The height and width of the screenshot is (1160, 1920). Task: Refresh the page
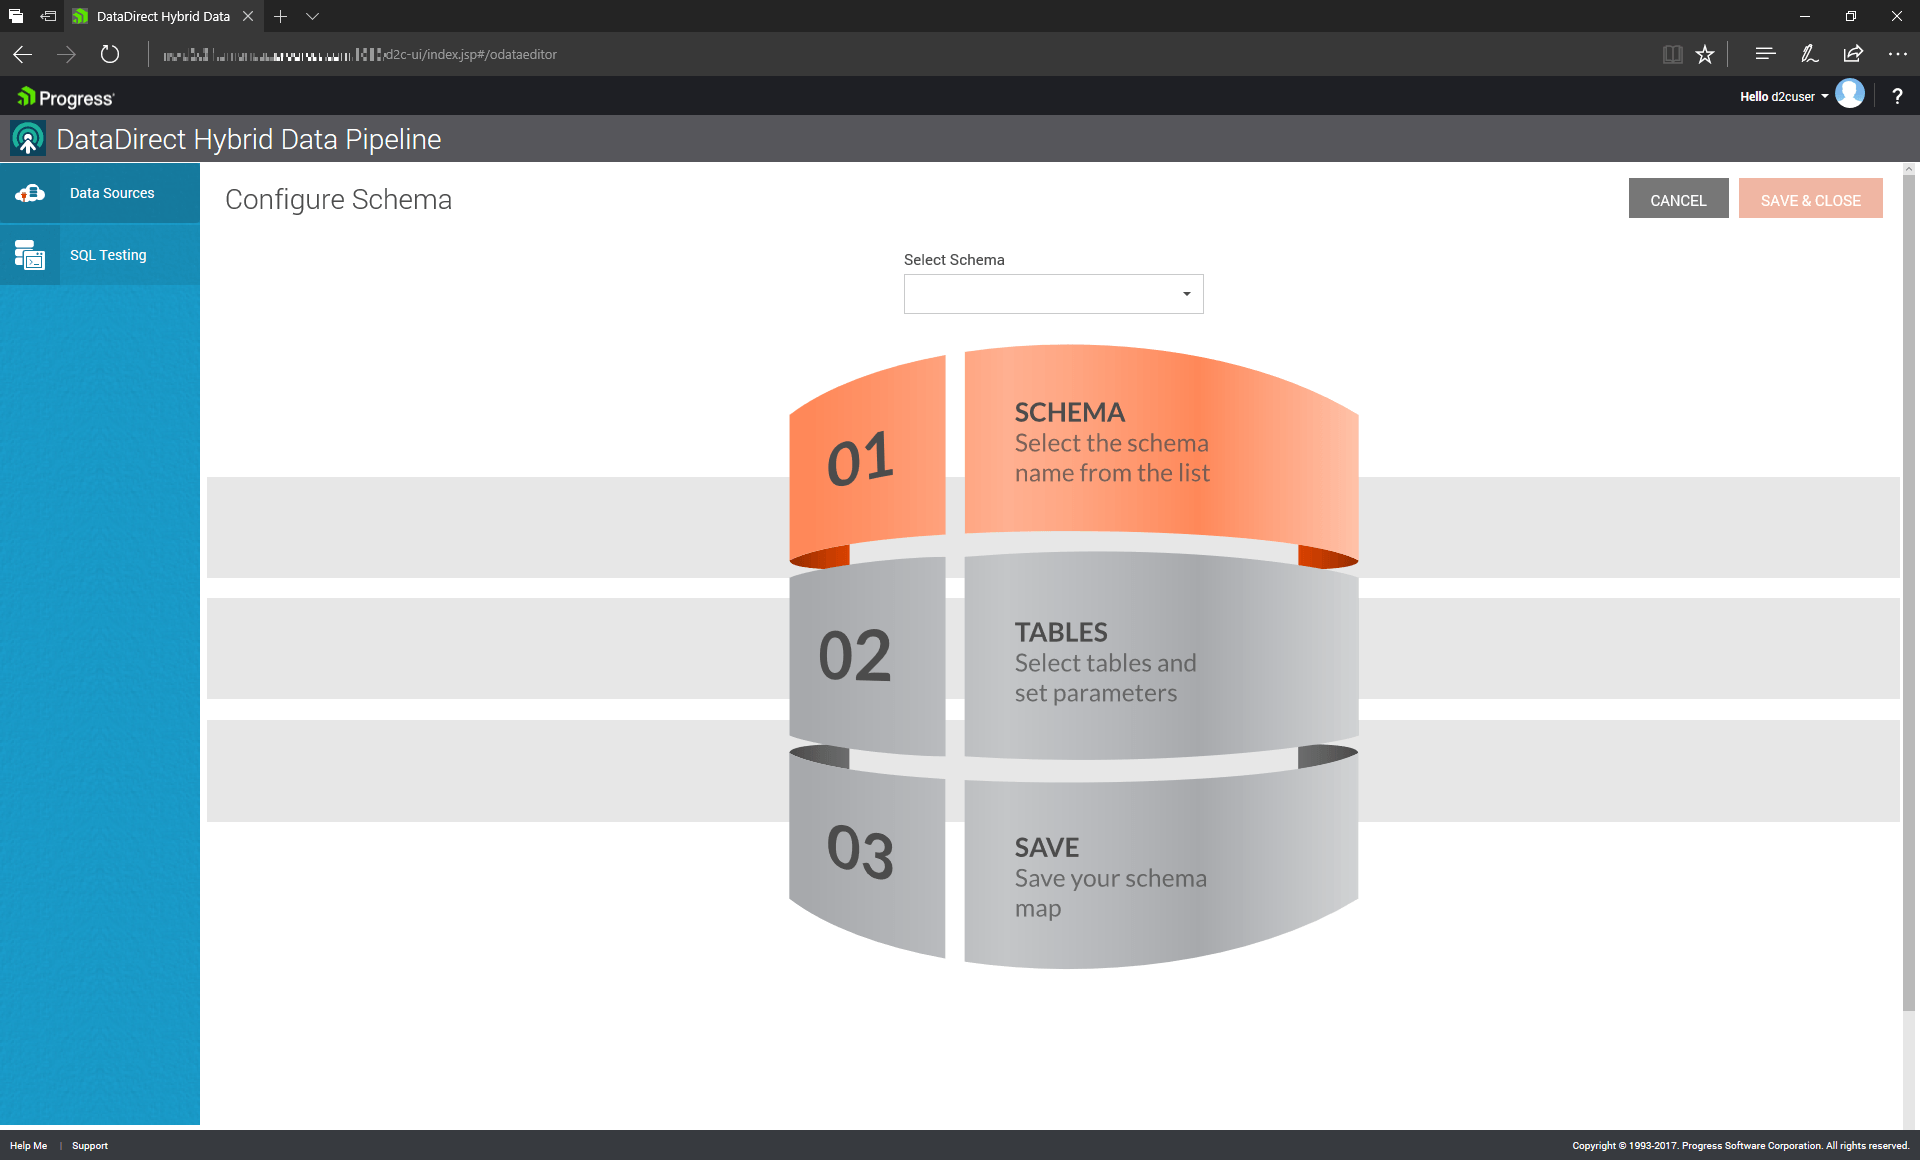tap(110, 55)
